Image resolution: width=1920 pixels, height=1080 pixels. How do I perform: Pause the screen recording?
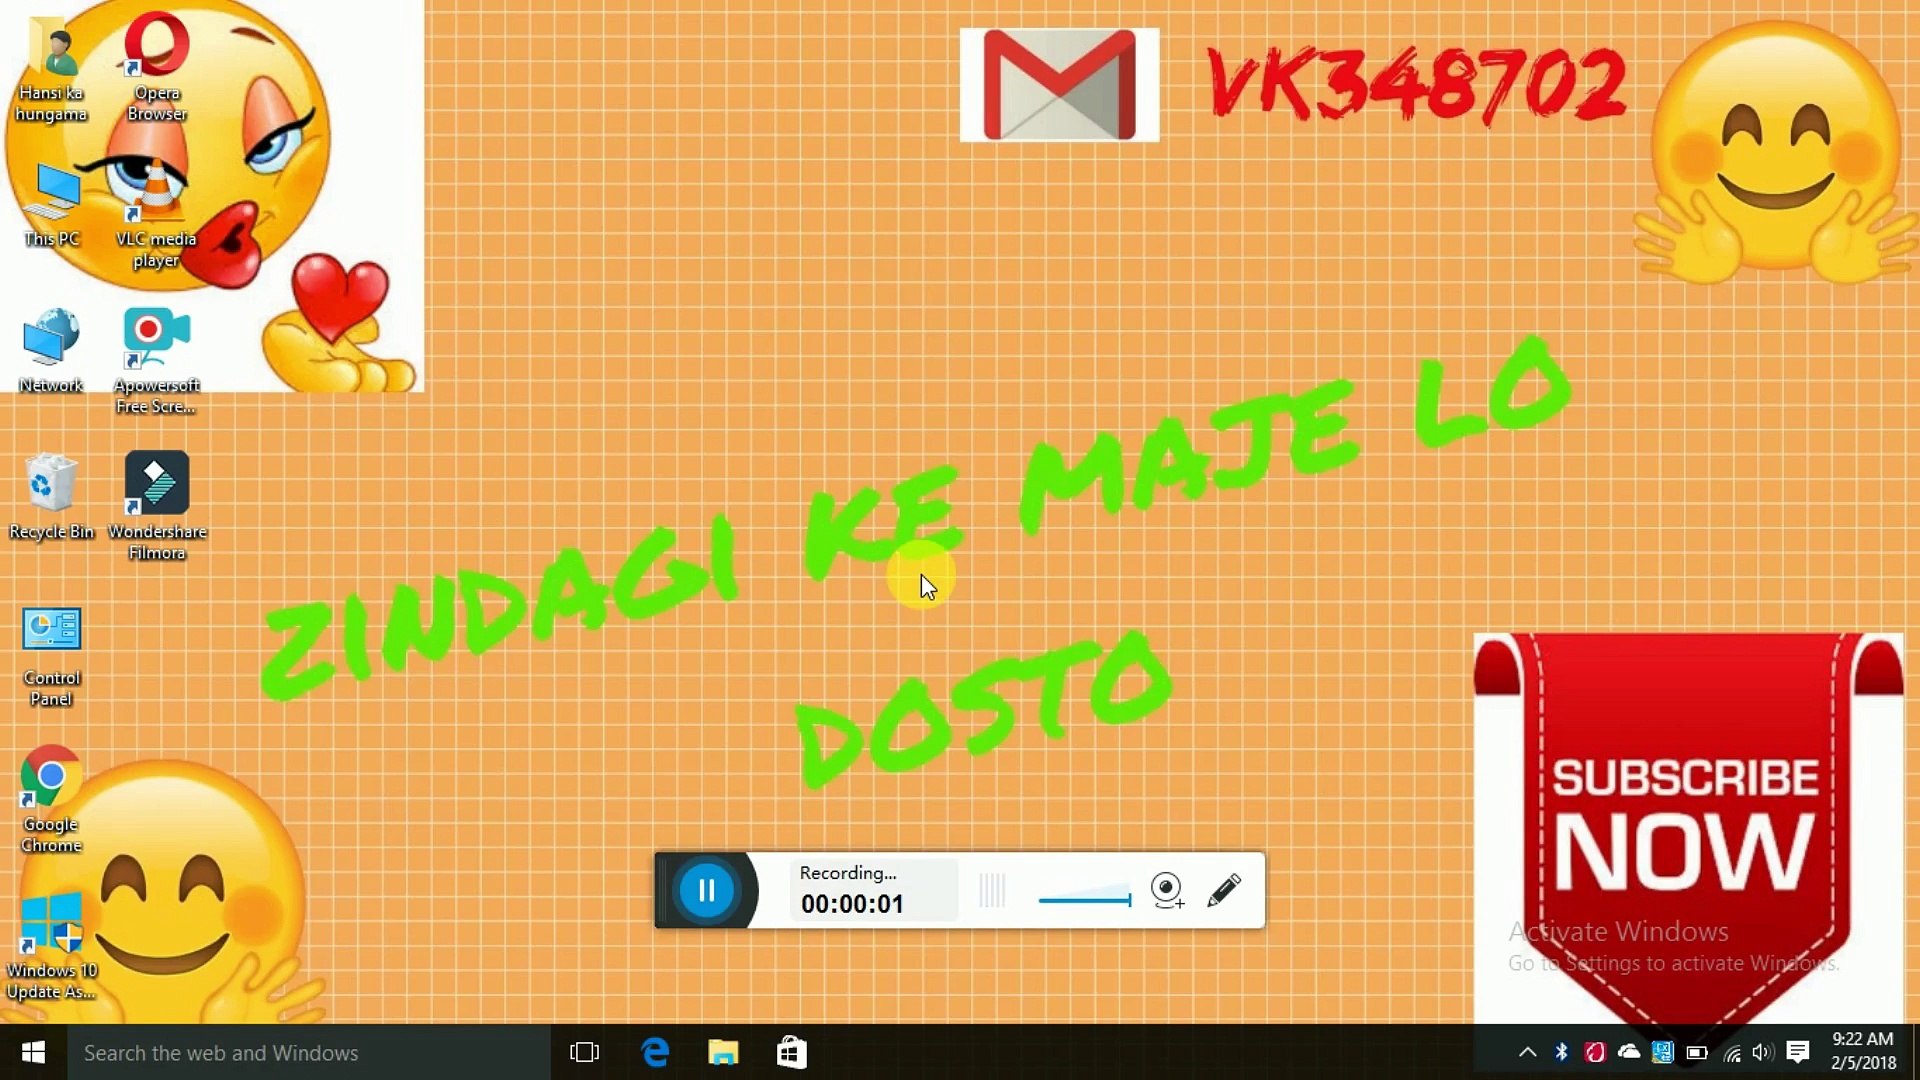point(708,890)
